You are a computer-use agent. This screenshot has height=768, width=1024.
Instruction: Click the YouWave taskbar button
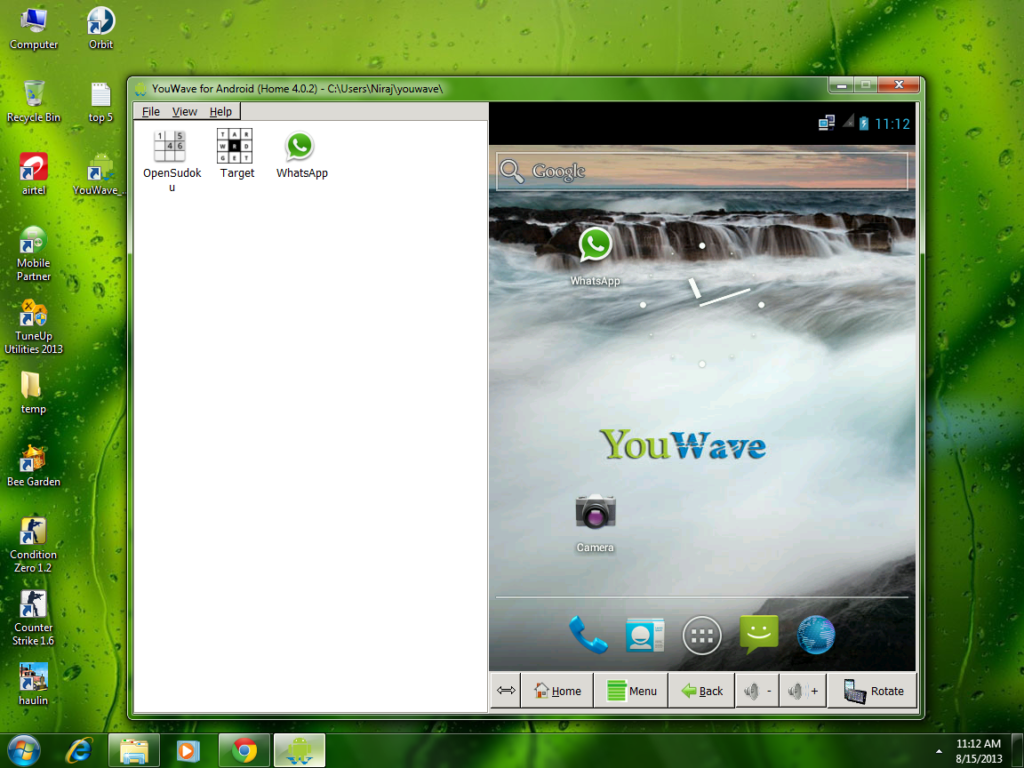click(299, 751)
